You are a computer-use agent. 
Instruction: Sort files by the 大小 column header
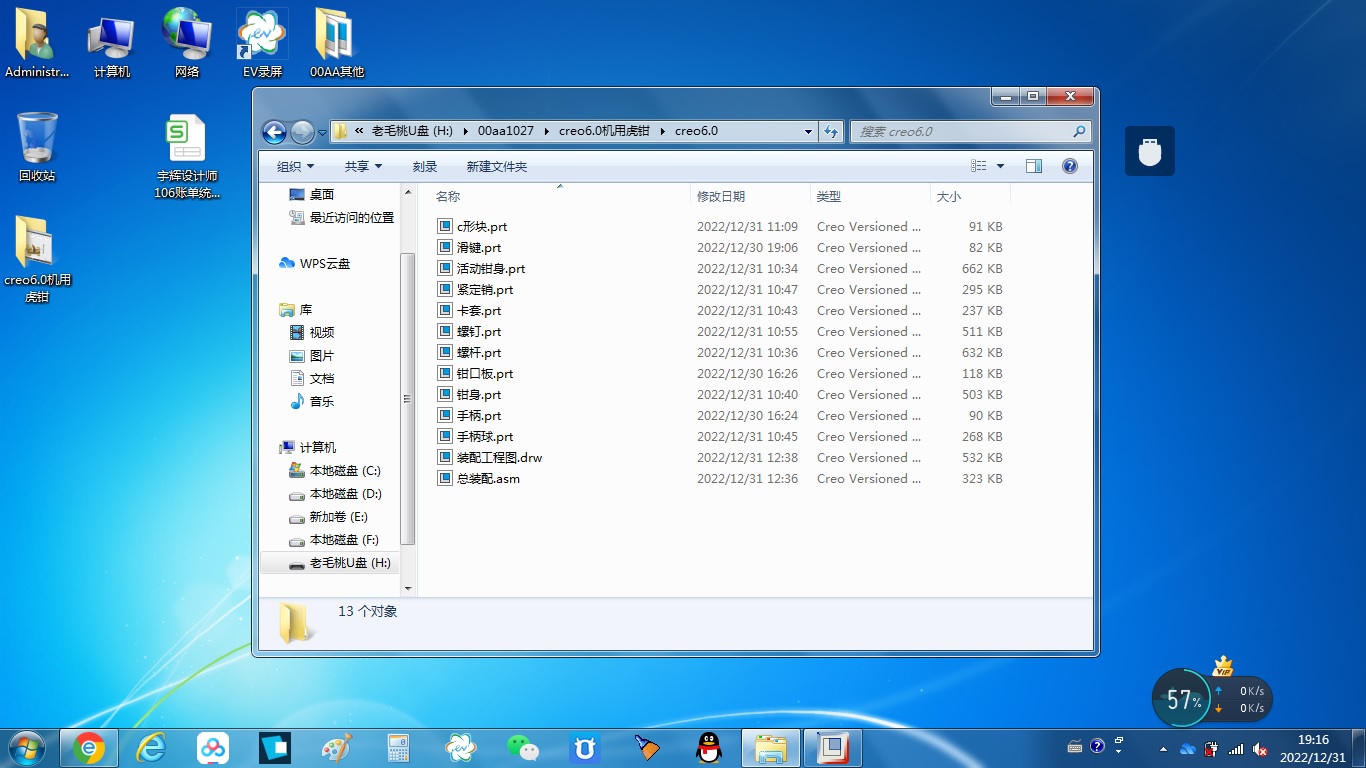[970, 196]
